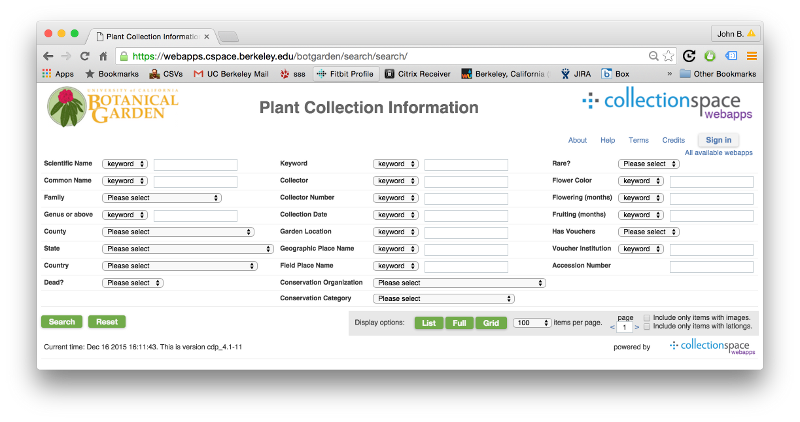Open the Family Please select dropdown

[162, 198]
